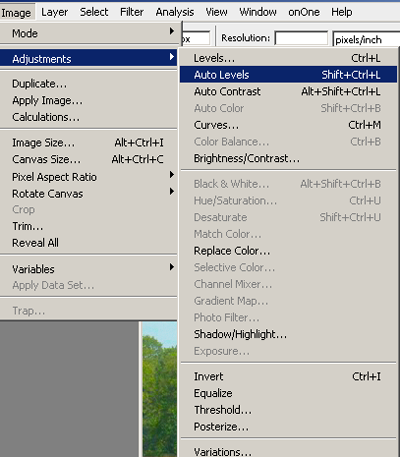
Task: Click the forest photo in canvas
Action: pos(160,389)
